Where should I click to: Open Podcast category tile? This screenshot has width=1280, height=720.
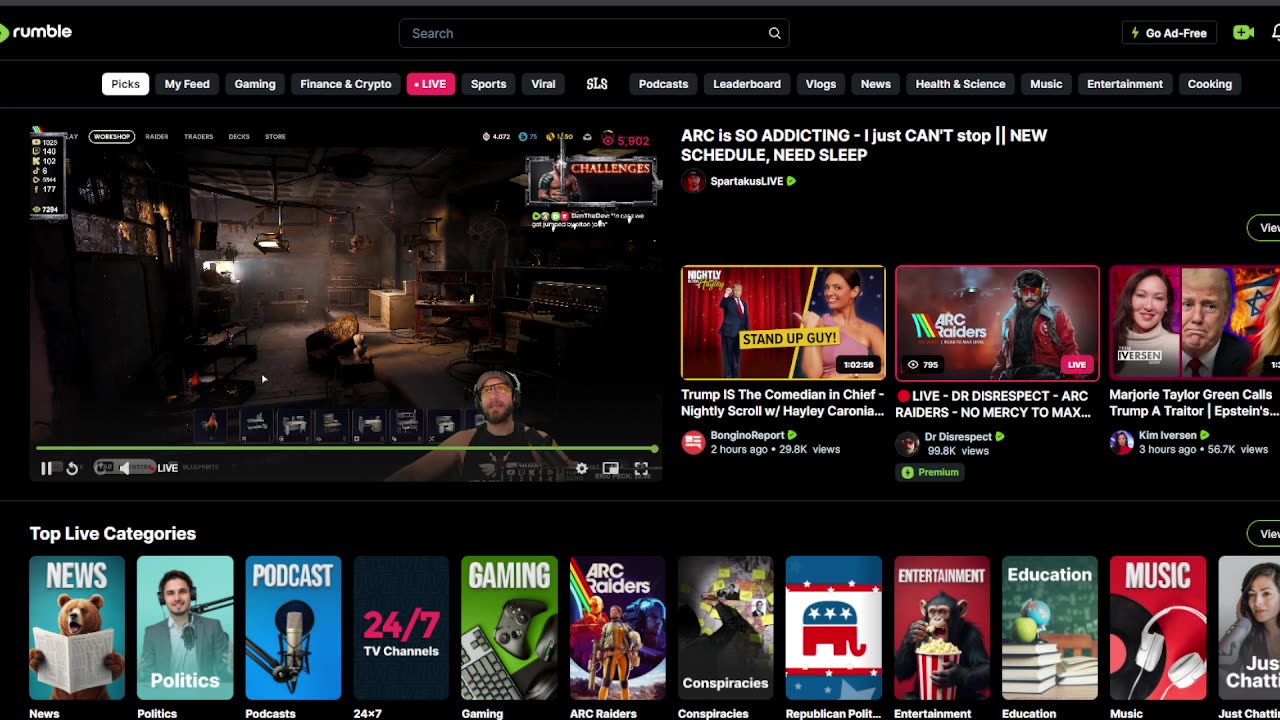(x=293, y=628)
